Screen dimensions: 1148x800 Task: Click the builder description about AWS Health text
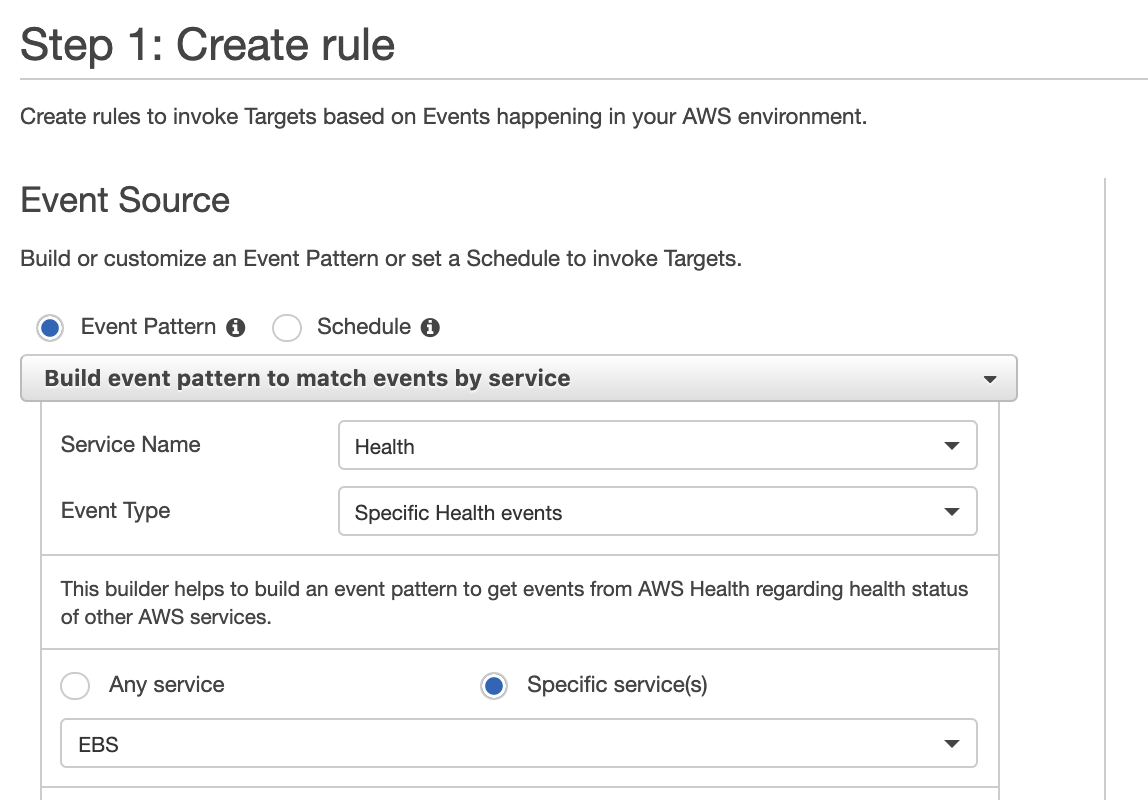tap(514, 603)
